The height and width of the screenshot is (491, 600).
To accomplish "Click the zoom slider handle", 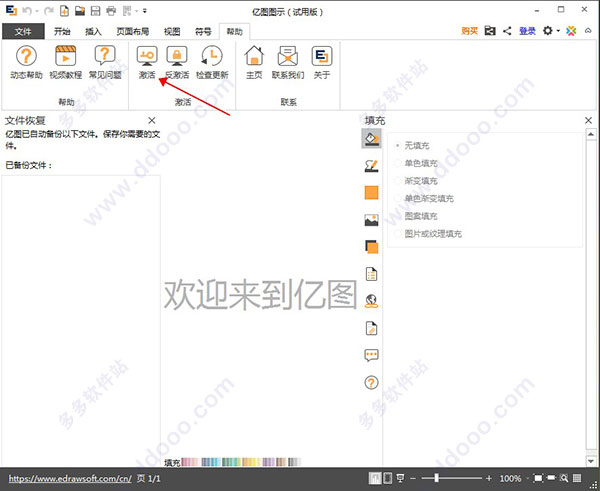I will (437, 478).
